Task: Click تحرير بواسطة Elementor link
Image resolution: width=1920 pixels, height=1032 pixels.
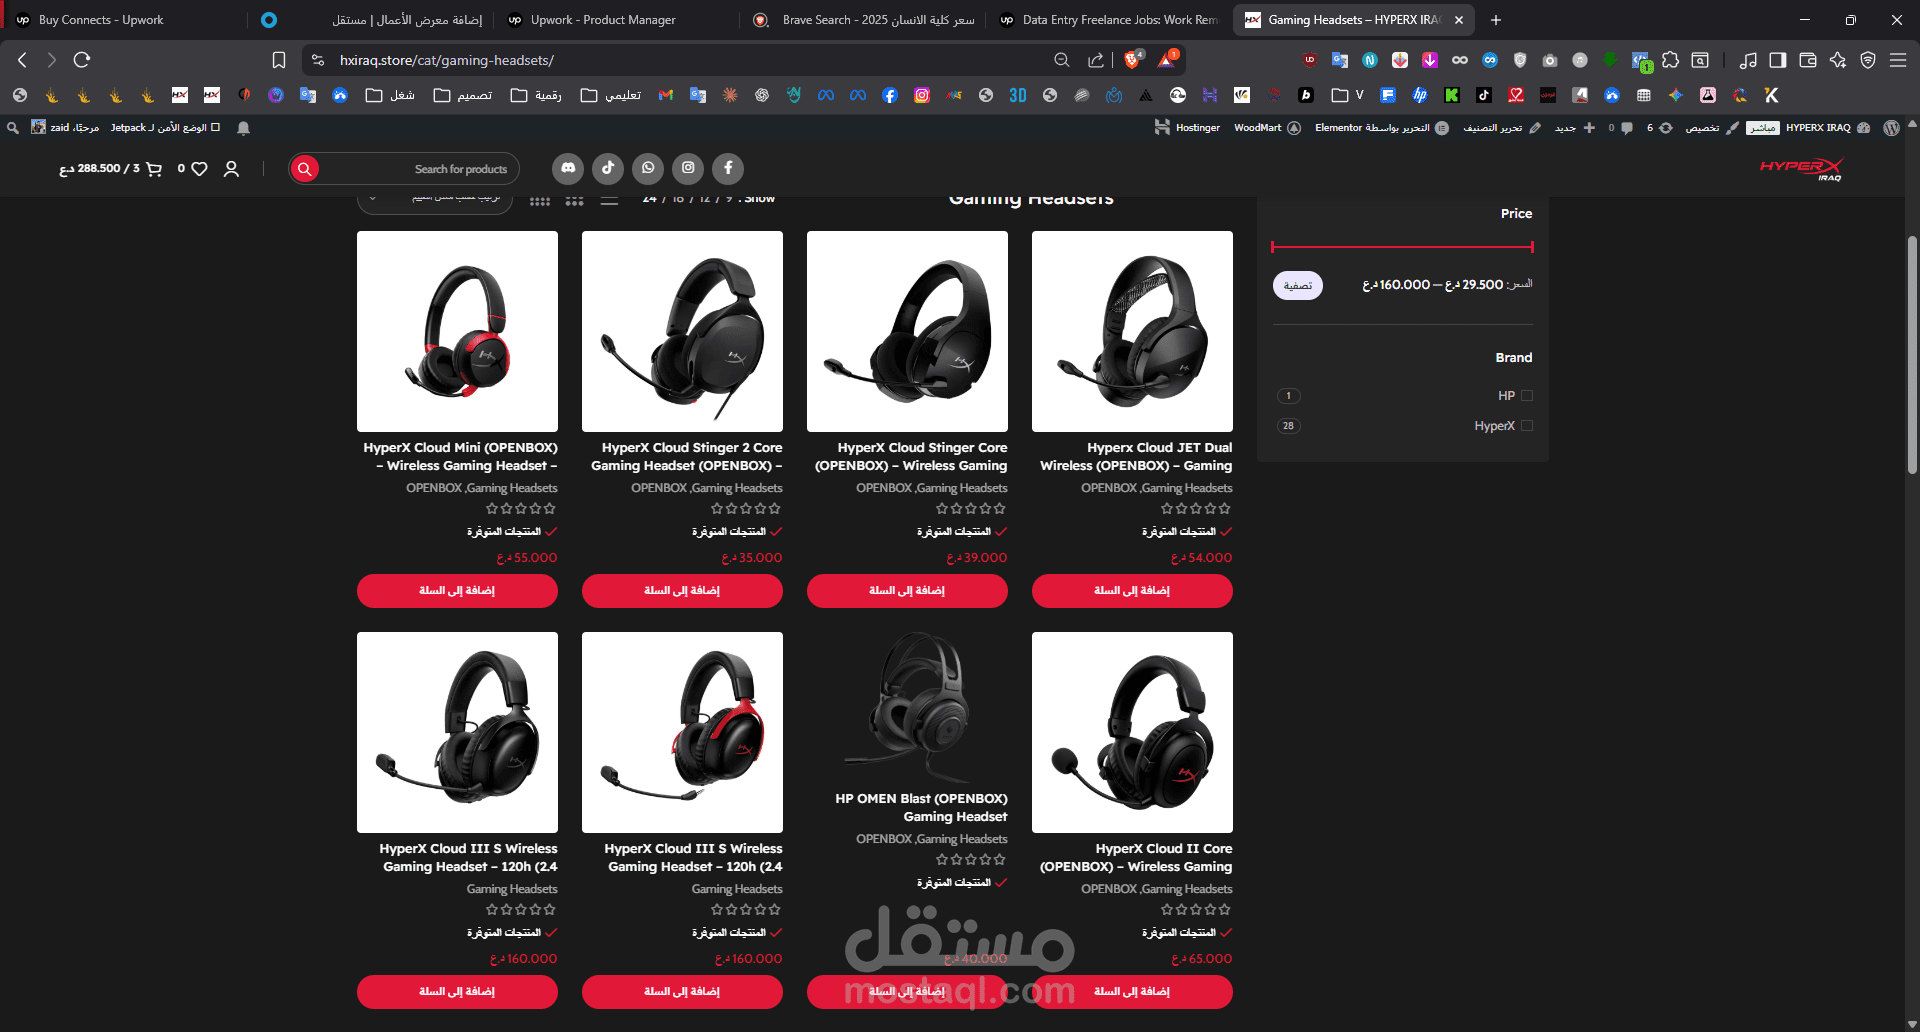Action: click(x=1381, y=128)
